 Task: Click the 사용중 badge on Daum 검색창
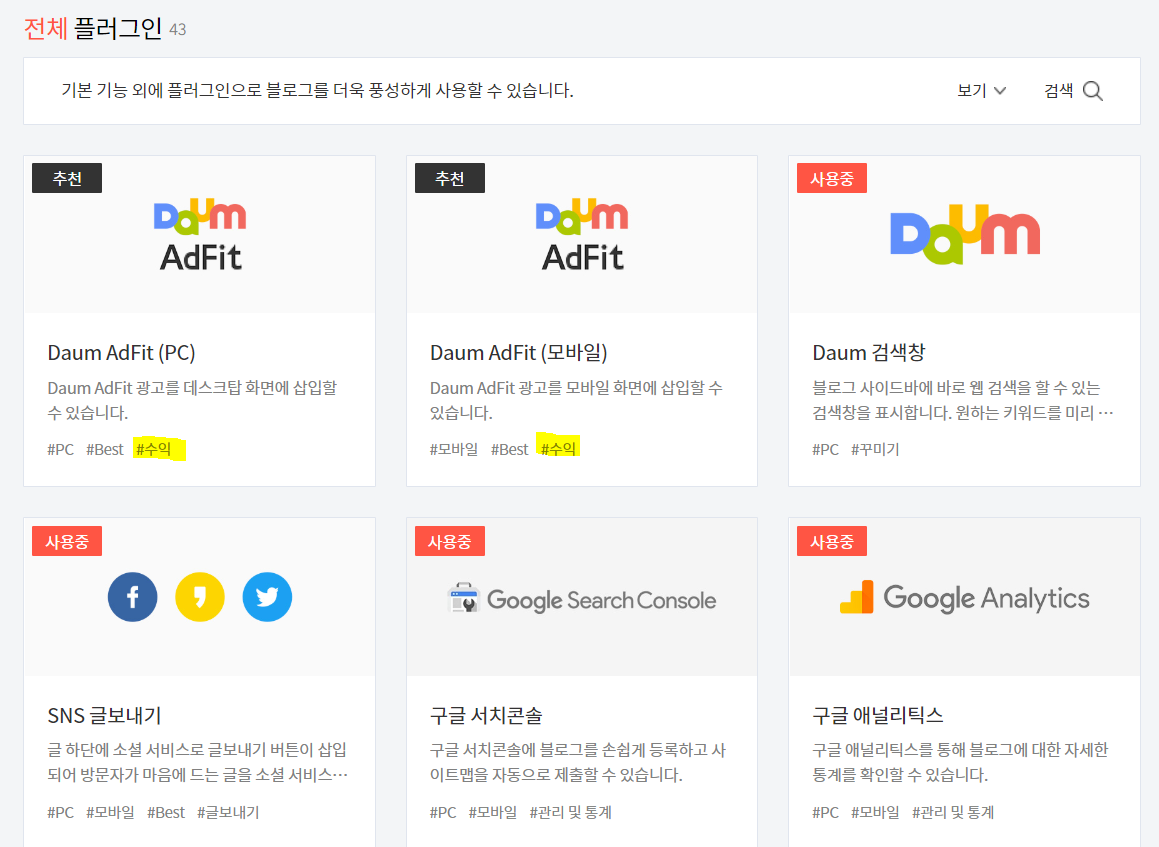[832, 178]
